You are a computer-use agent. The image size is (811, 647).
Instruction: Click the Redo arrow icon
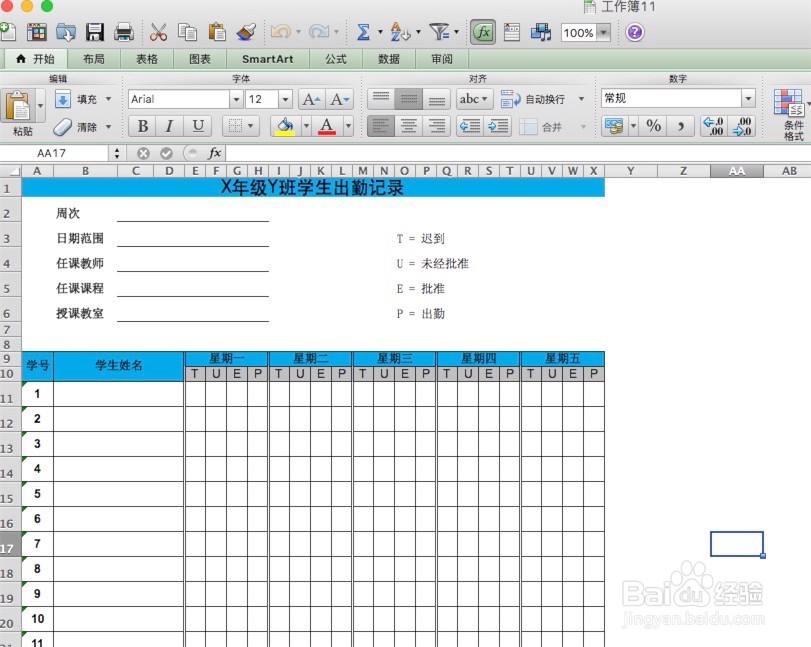pyautogui.click(x=318, y=33)
